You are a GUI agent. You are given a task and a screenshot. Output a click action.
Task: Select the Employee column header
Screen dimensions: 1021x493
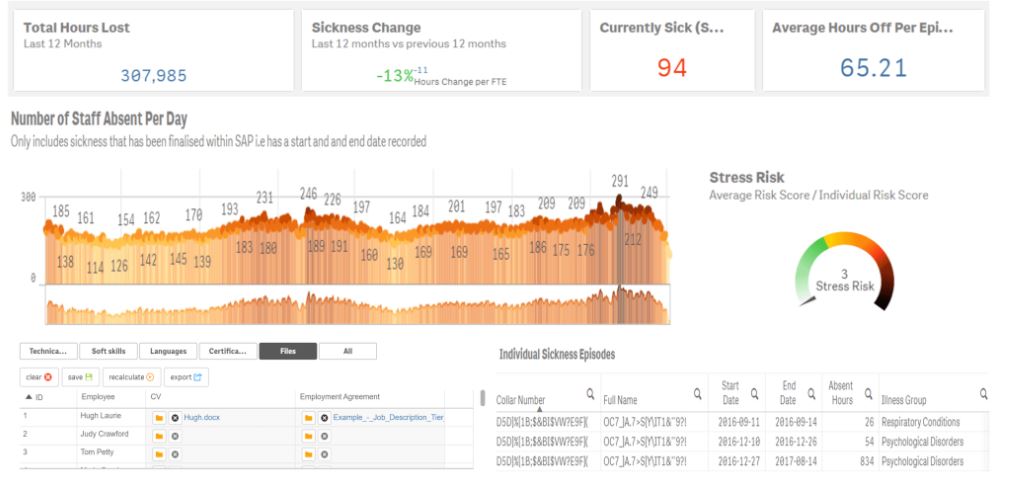coord(98,397)
